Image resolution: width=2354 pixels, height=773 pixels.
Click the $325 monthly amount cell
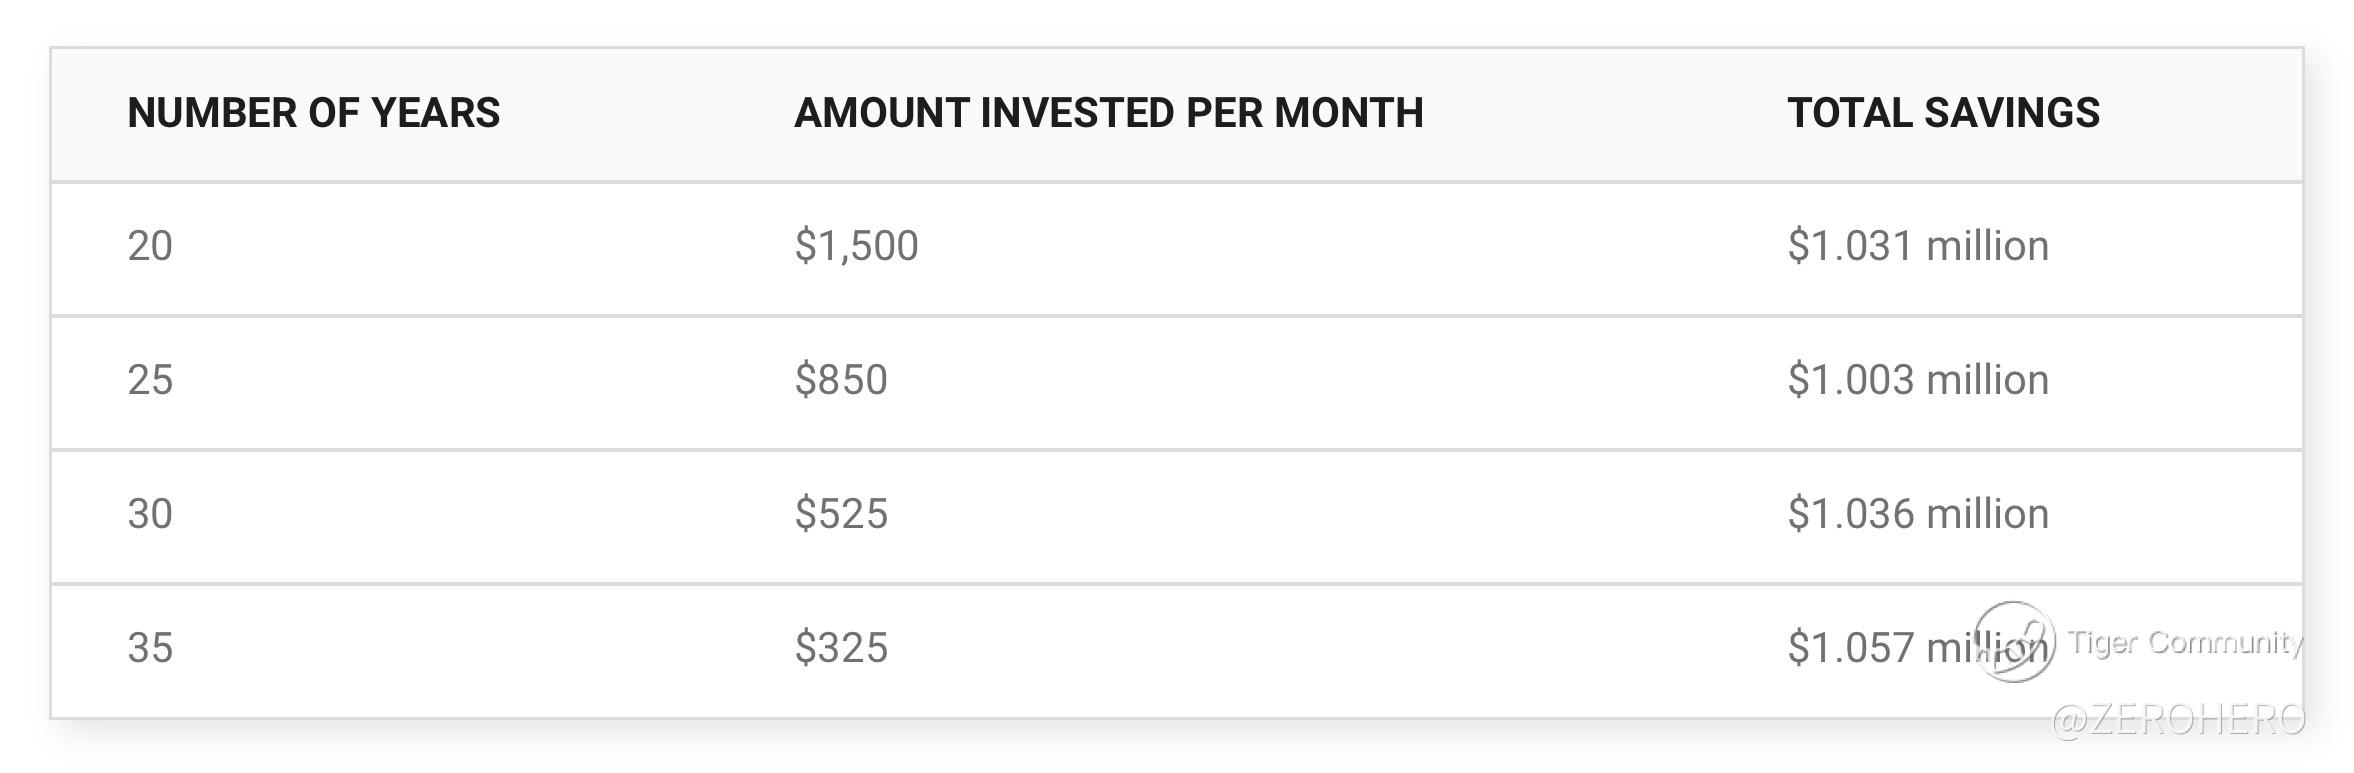[x=841, y=648]
